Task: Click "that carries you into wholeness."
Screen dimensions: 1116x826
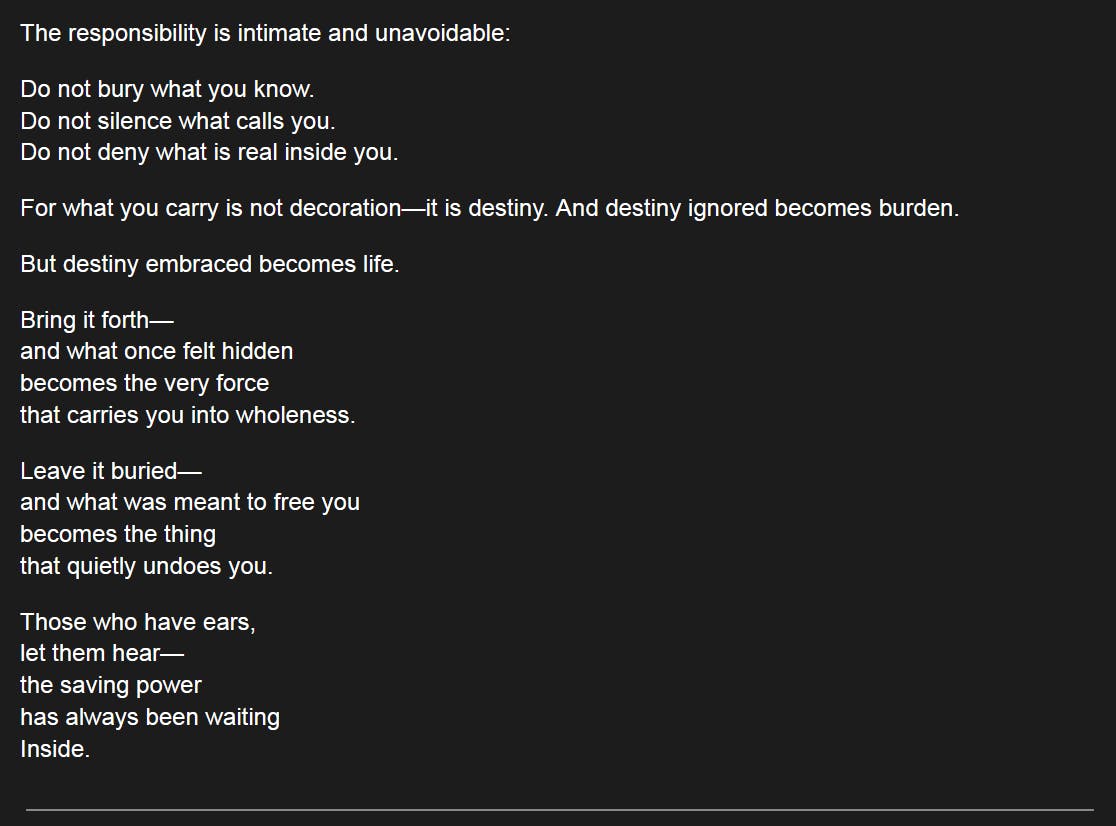Action: 188,415
